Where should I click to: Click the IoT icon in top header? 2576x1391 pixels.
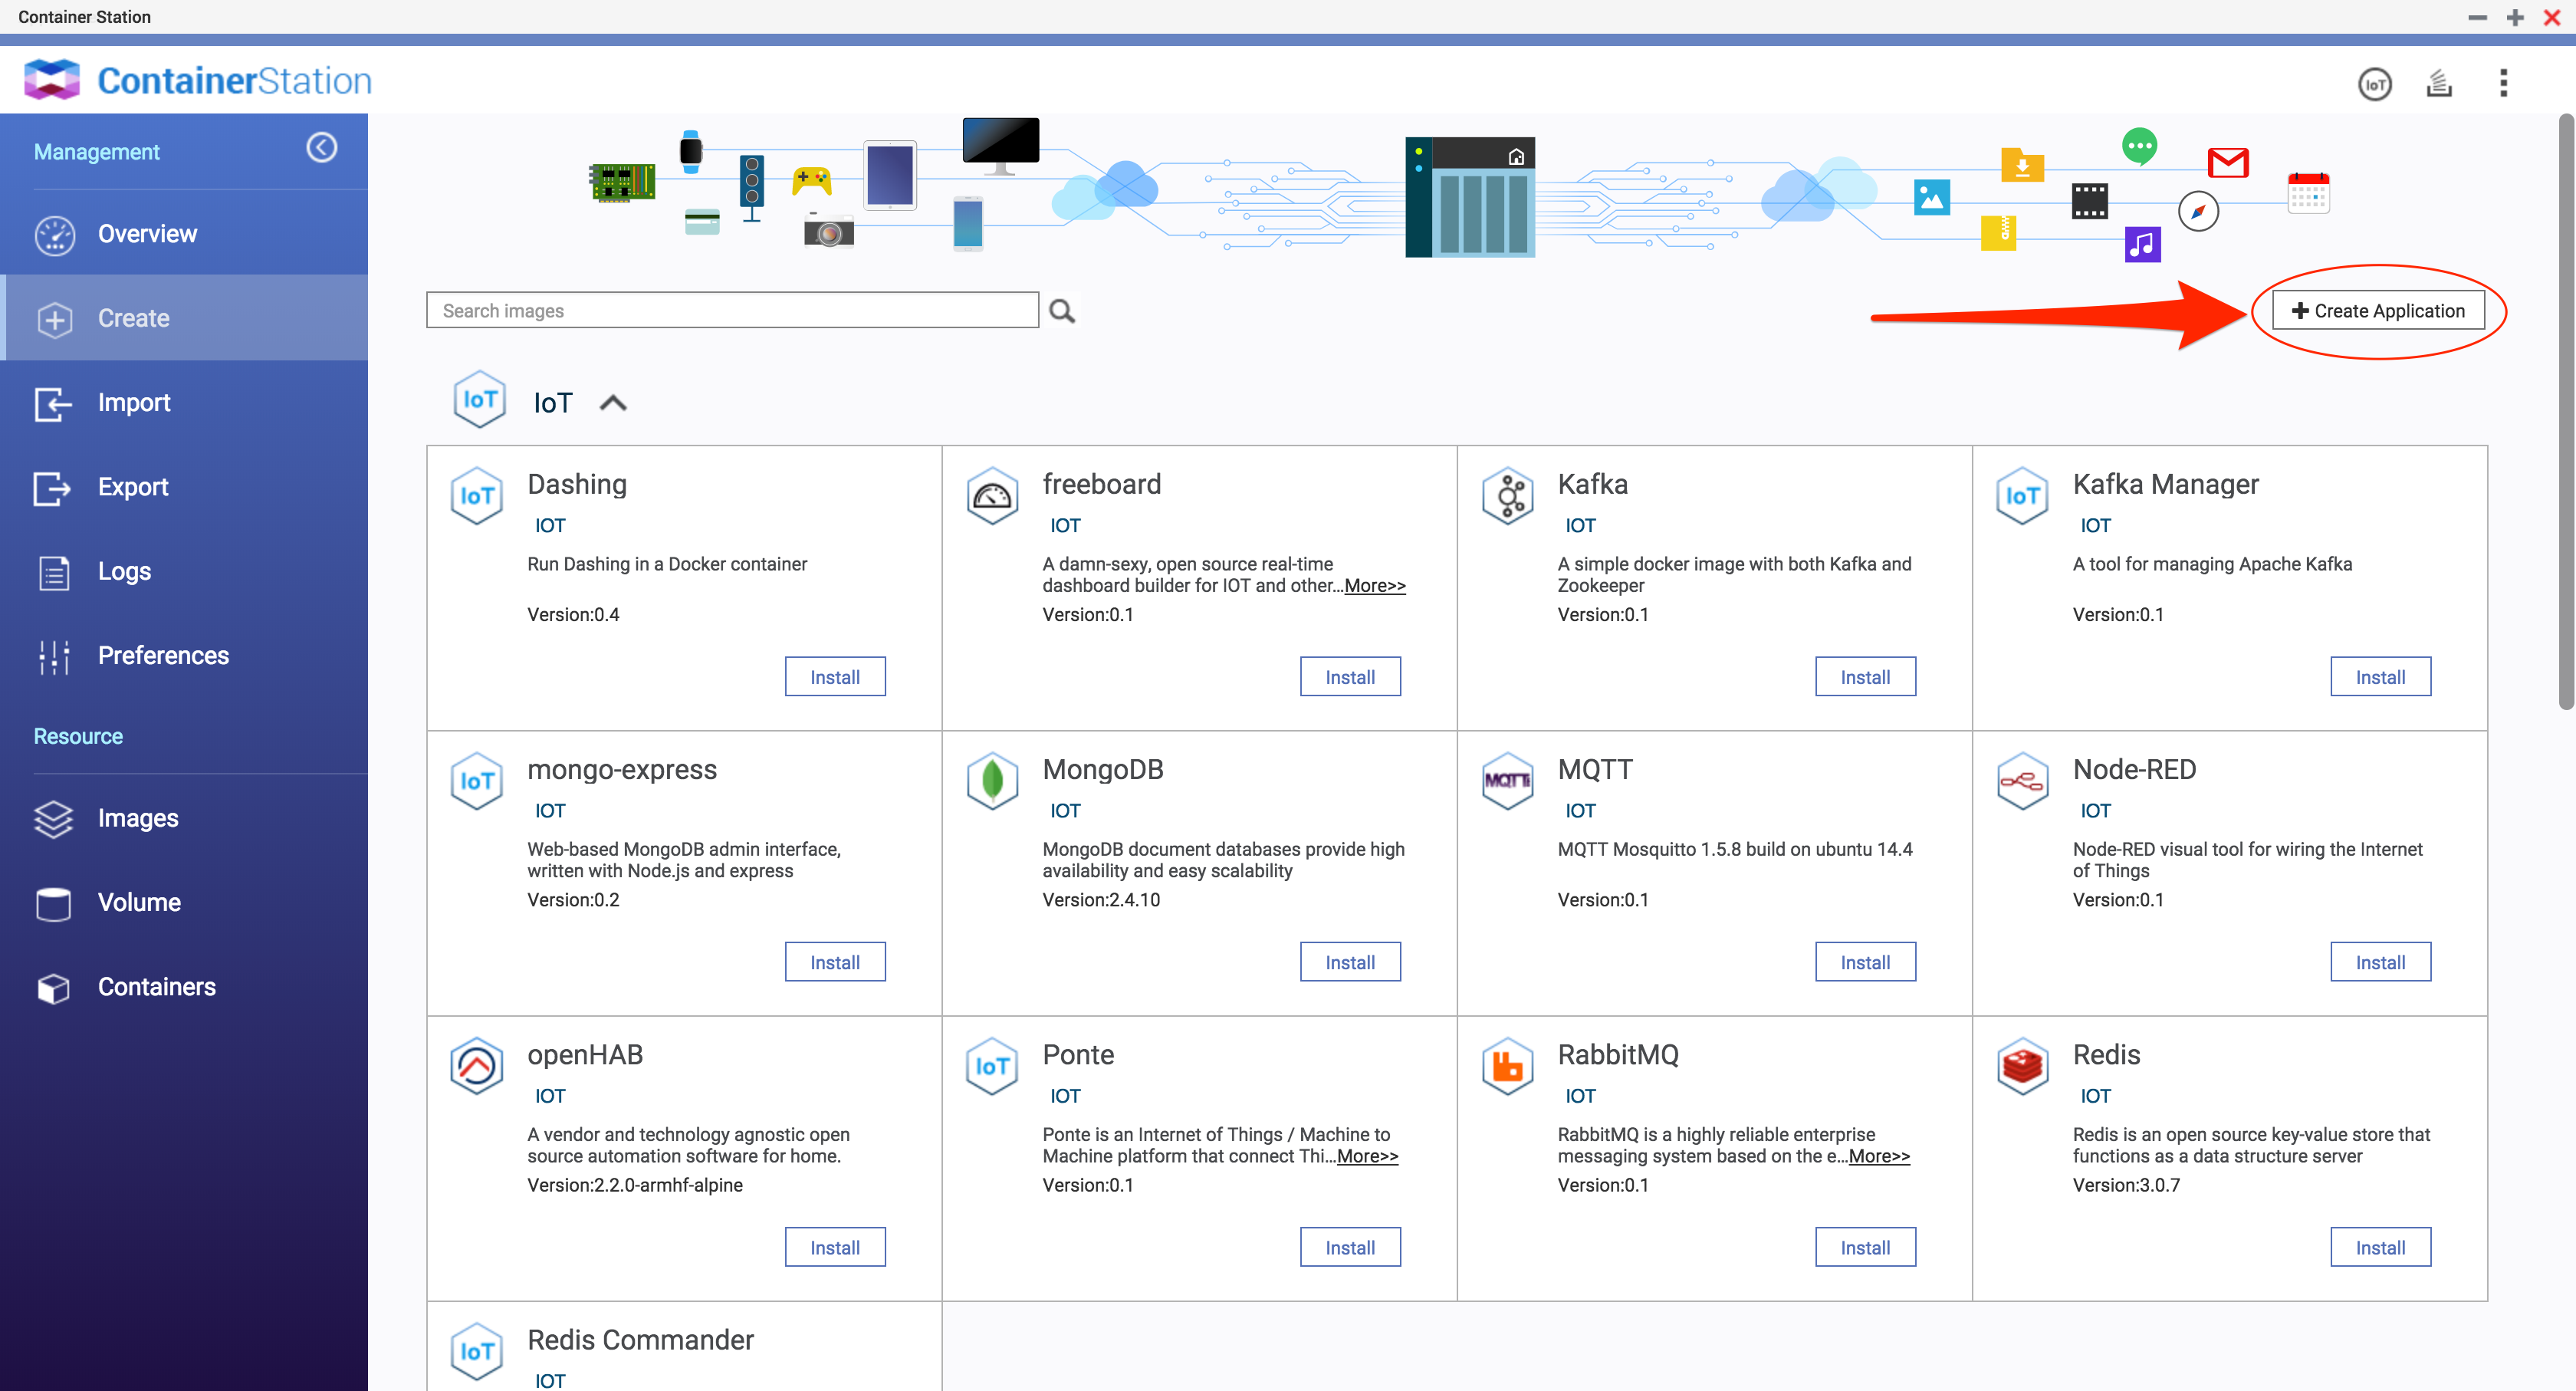click(x=2375, y=84)
